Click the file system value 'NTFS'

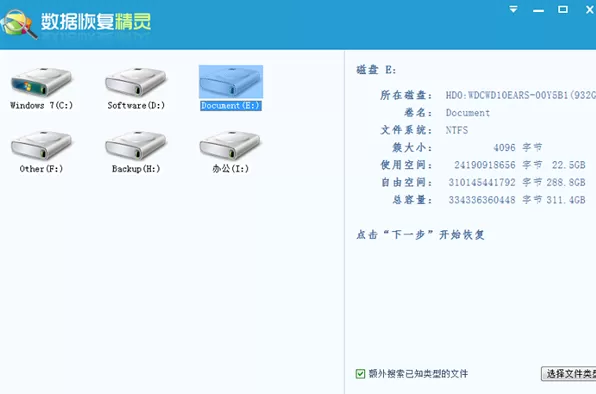point(457,130)
